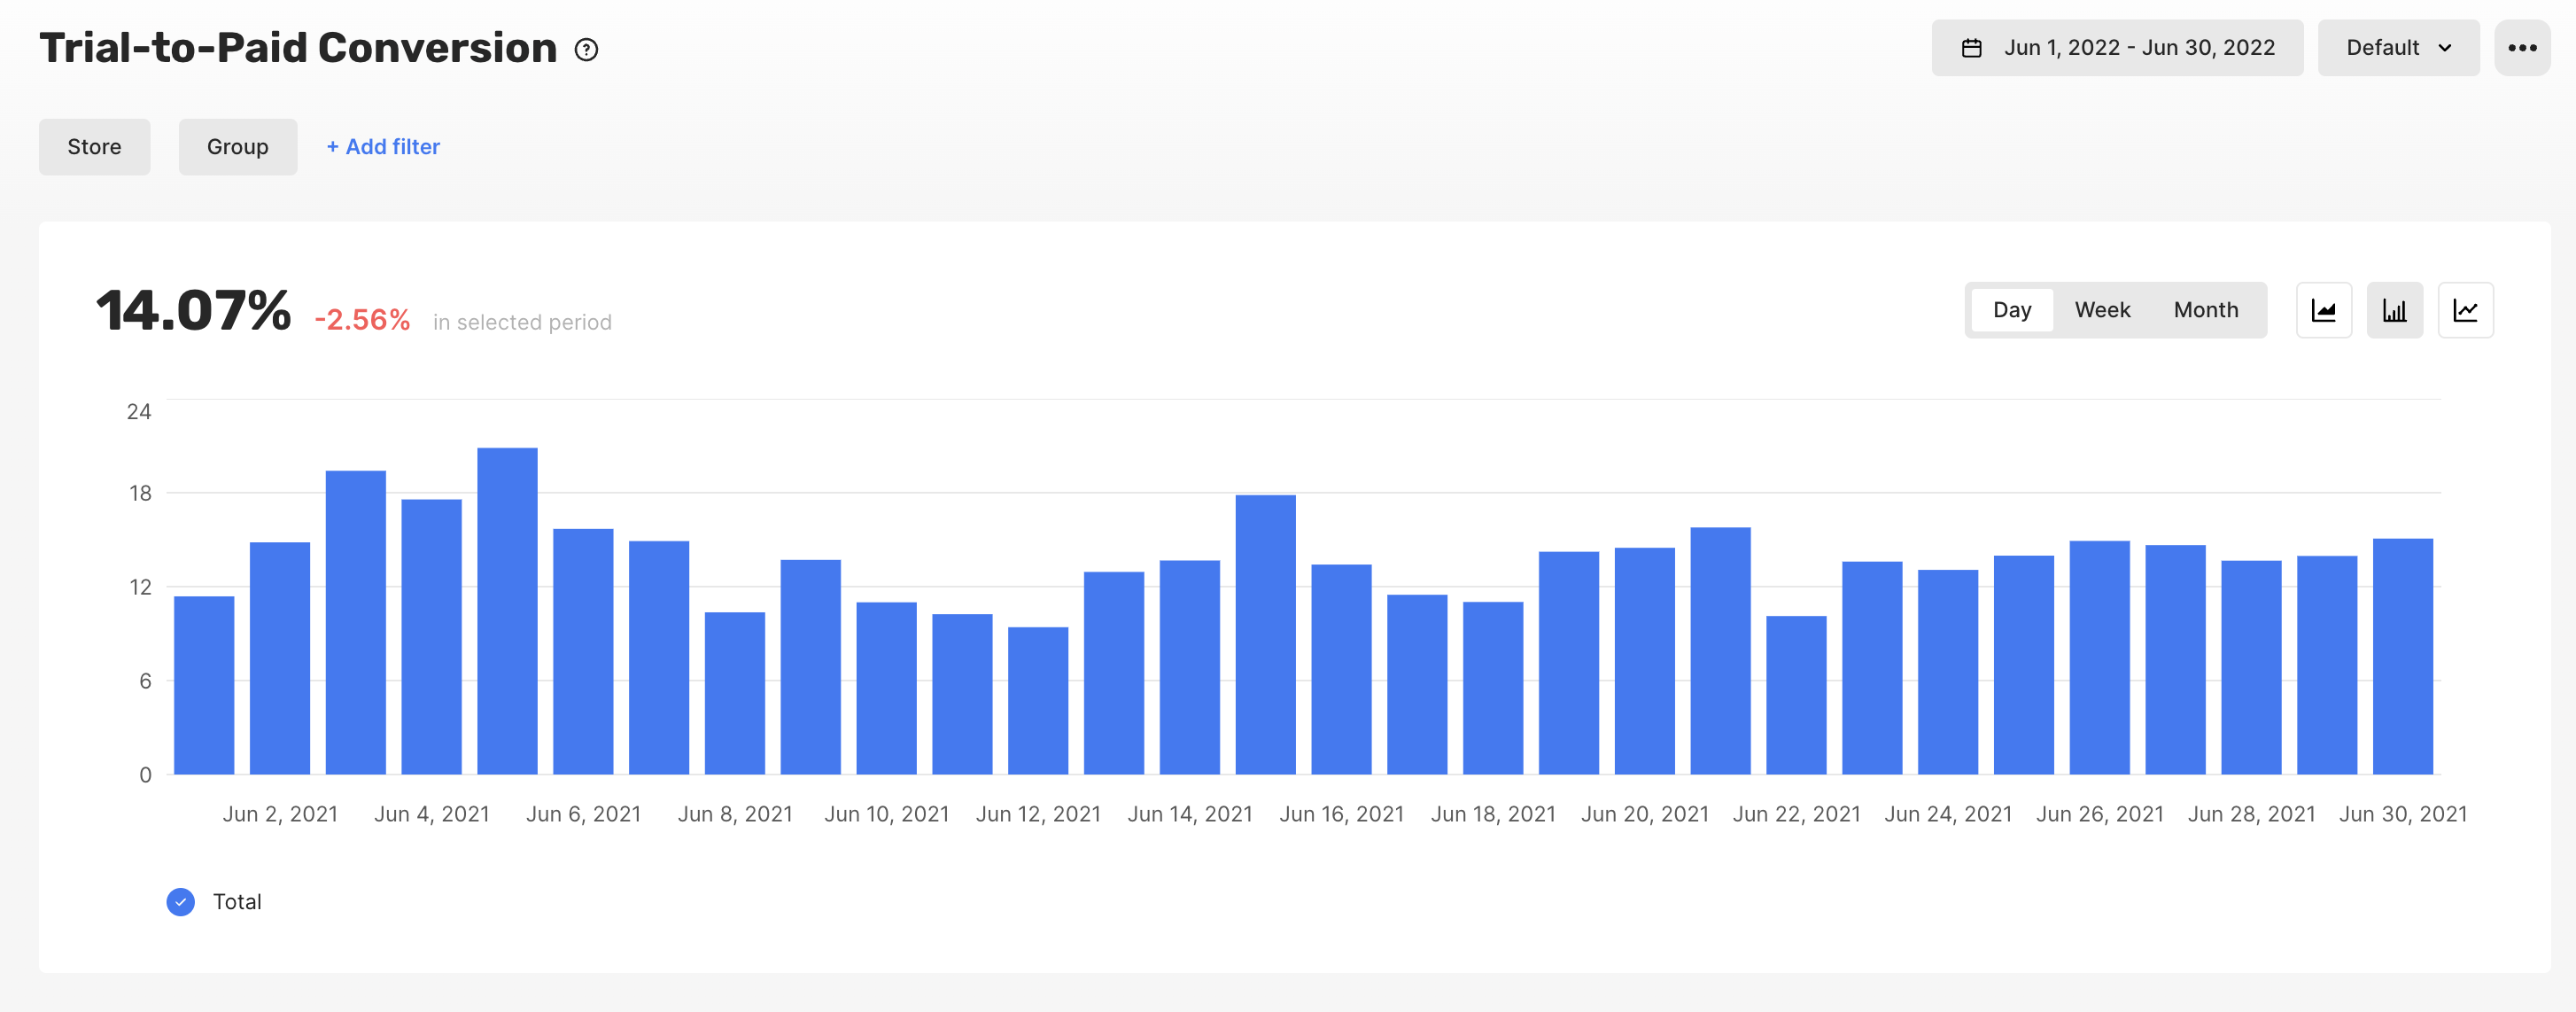
Task: Open the Store filter dropdown
Action: point(94,147)
